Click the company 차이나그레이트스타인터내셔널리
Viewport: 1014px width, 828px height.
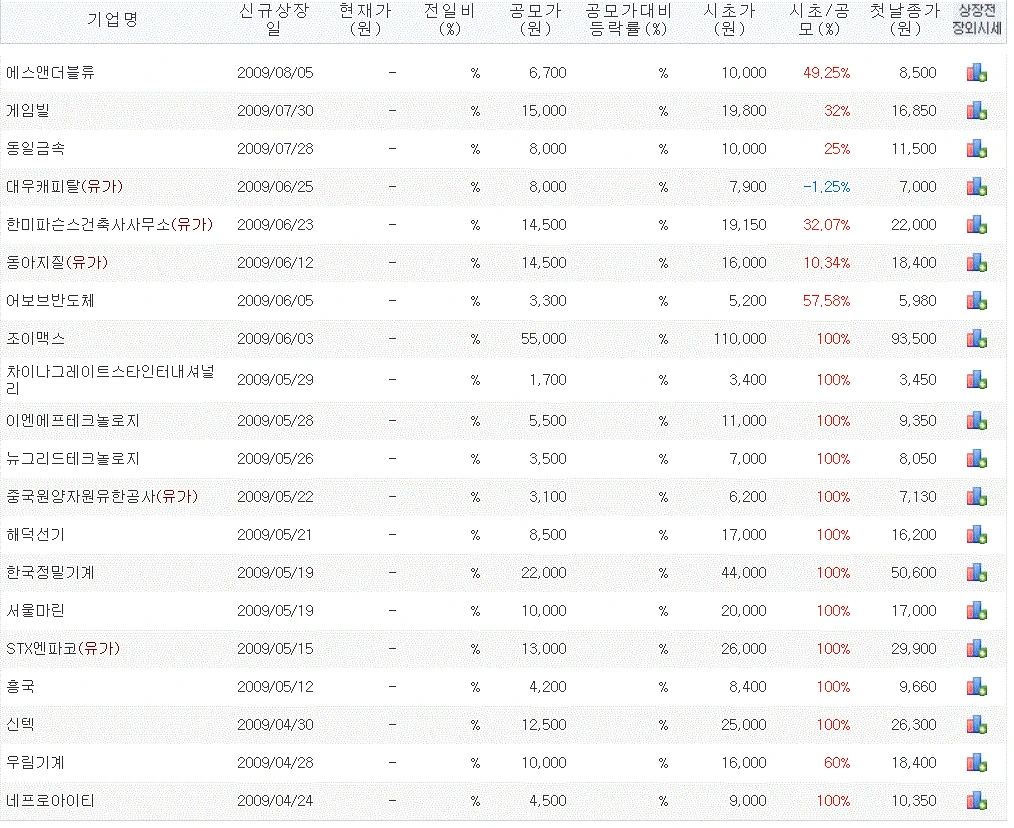(110, 380)
